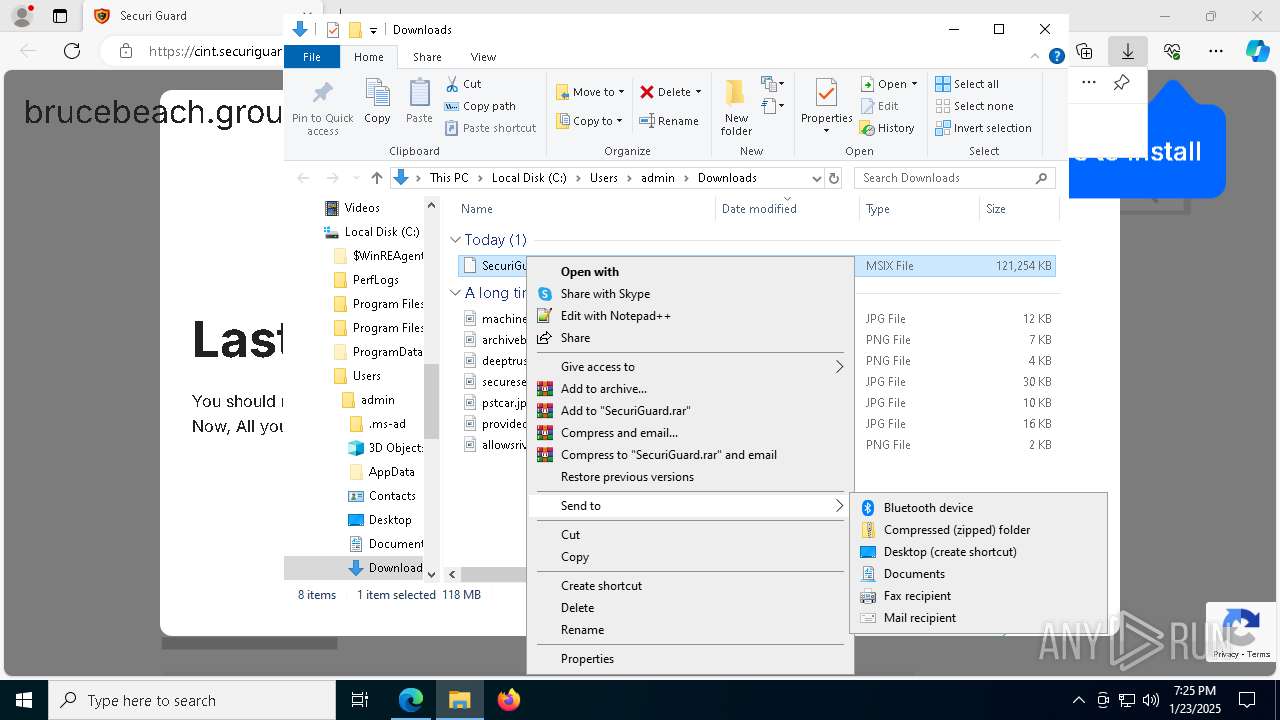
Task: Open the File tab
Action: 312,57
